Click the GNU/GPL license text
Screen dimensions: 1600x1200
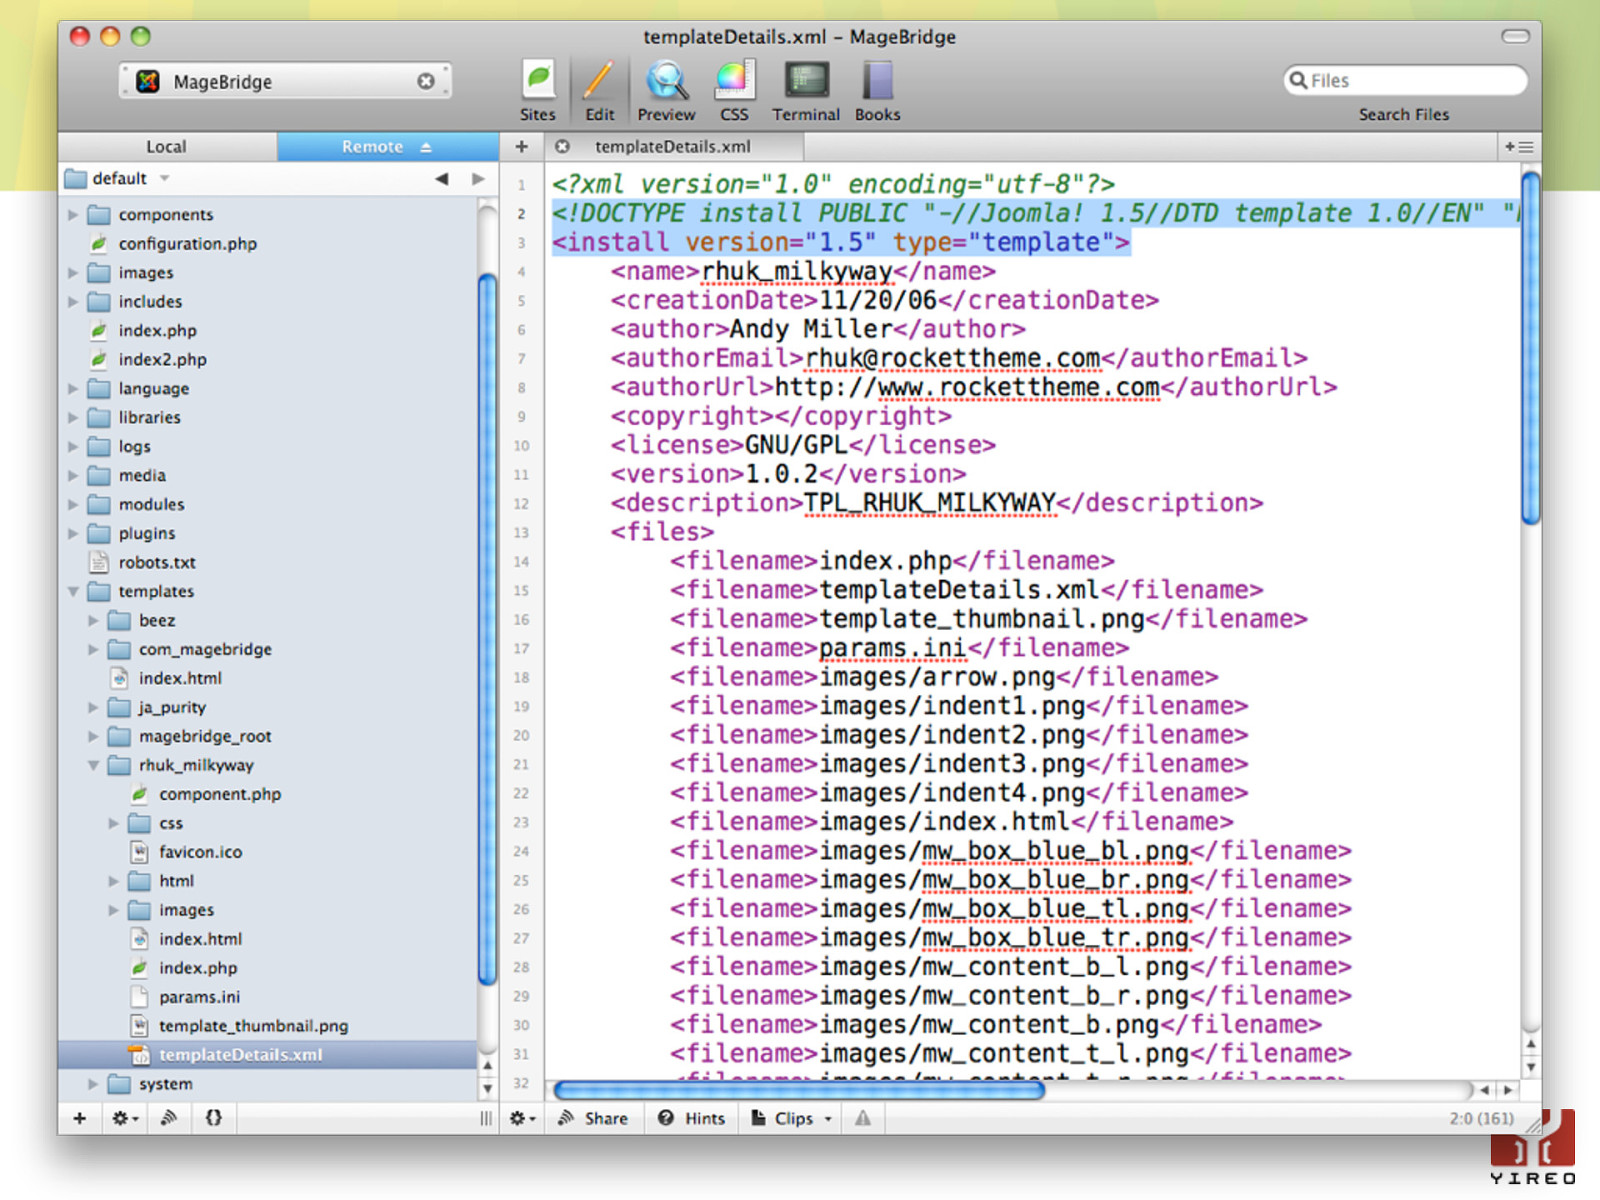(x=796, y=445)
